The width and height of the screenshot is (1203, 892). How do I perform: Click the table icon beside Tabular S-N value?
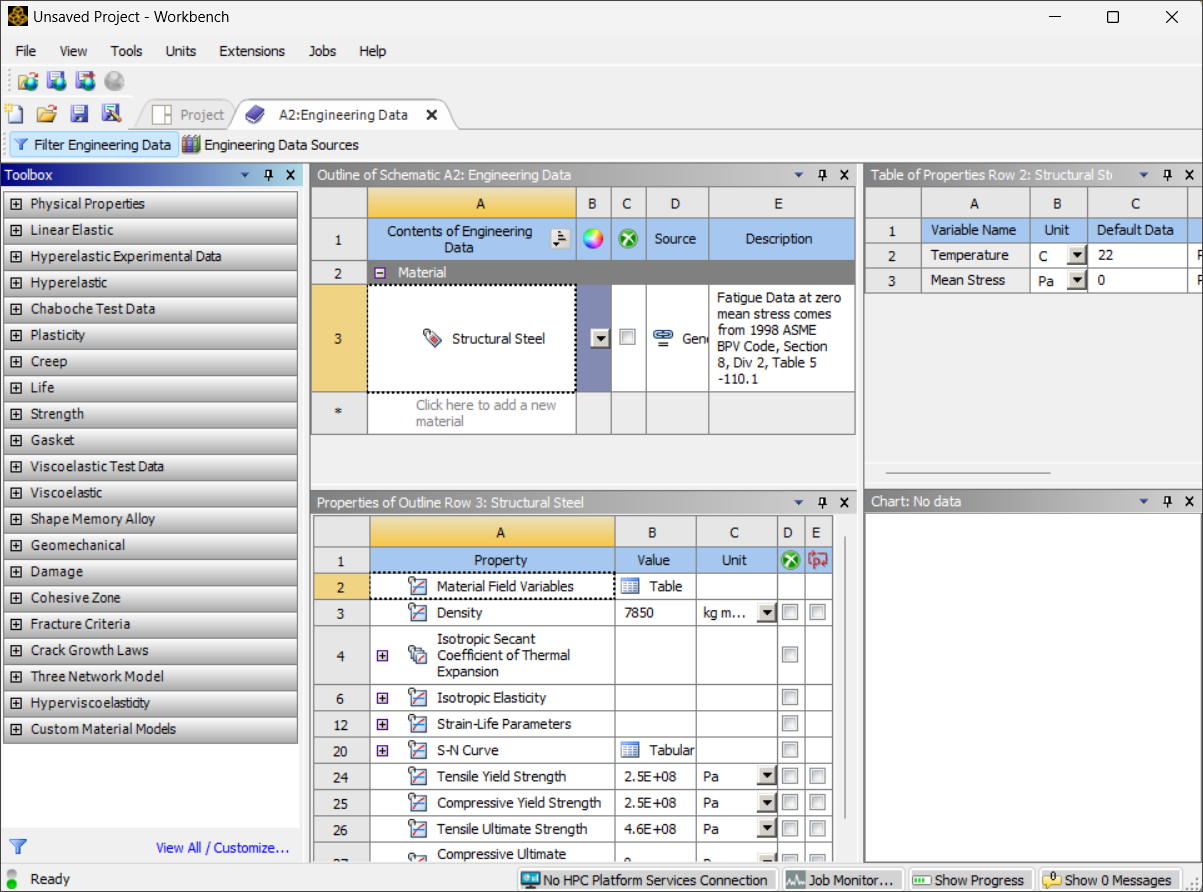pyautogui.click(x=630, y=750)
